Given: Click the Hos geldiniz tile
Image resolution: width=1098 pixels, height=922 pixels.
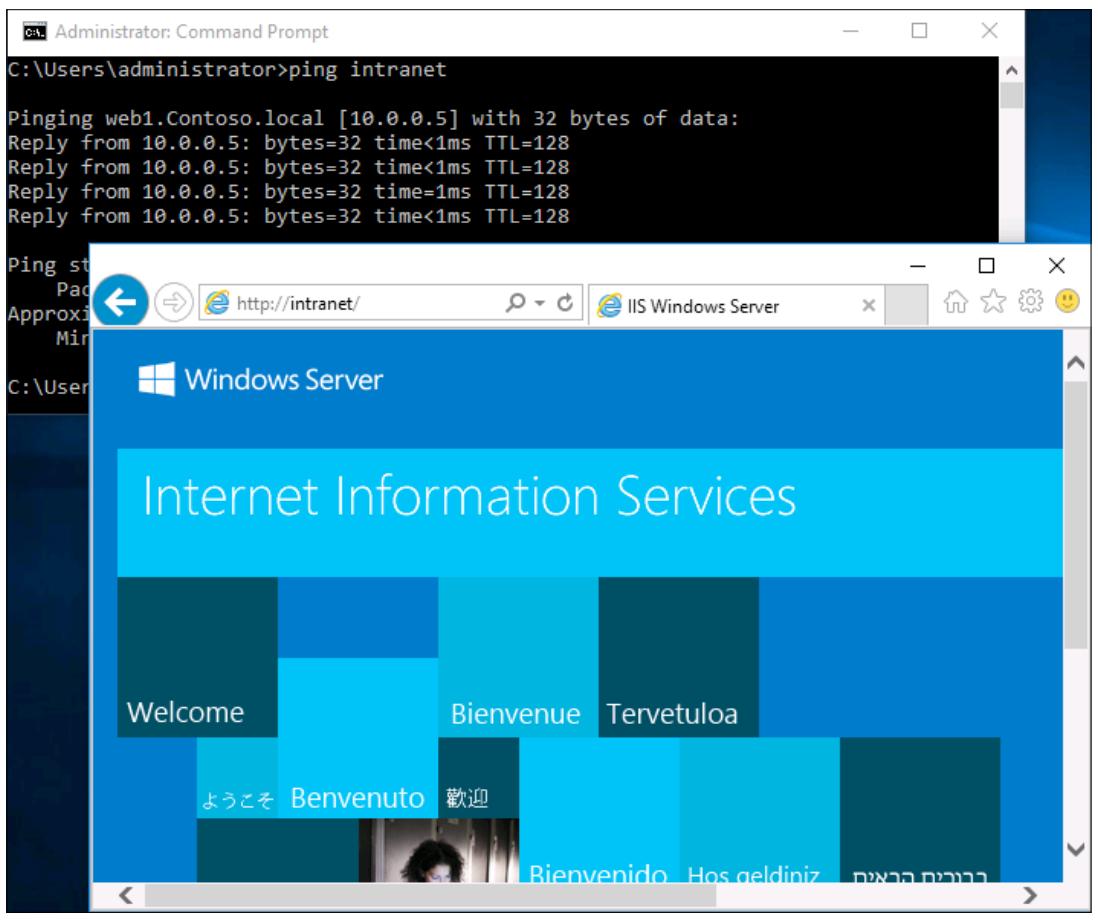Looking at the screenshot, I should (759, 810).
